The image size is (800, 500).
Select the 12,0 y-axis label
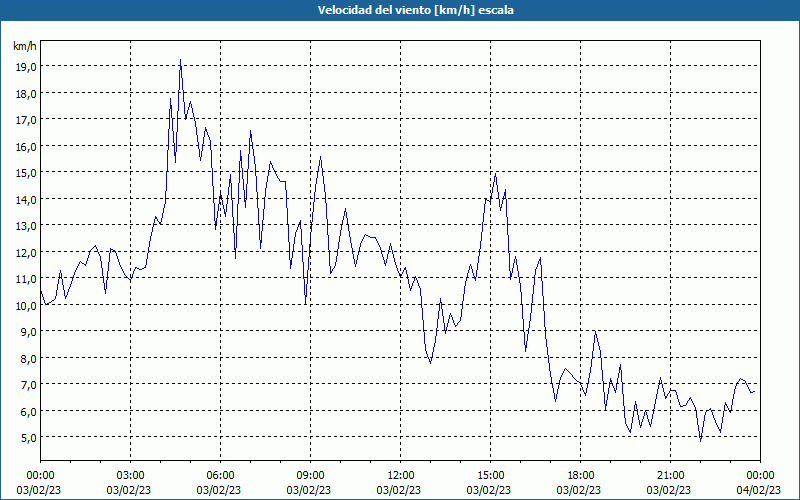25,253
